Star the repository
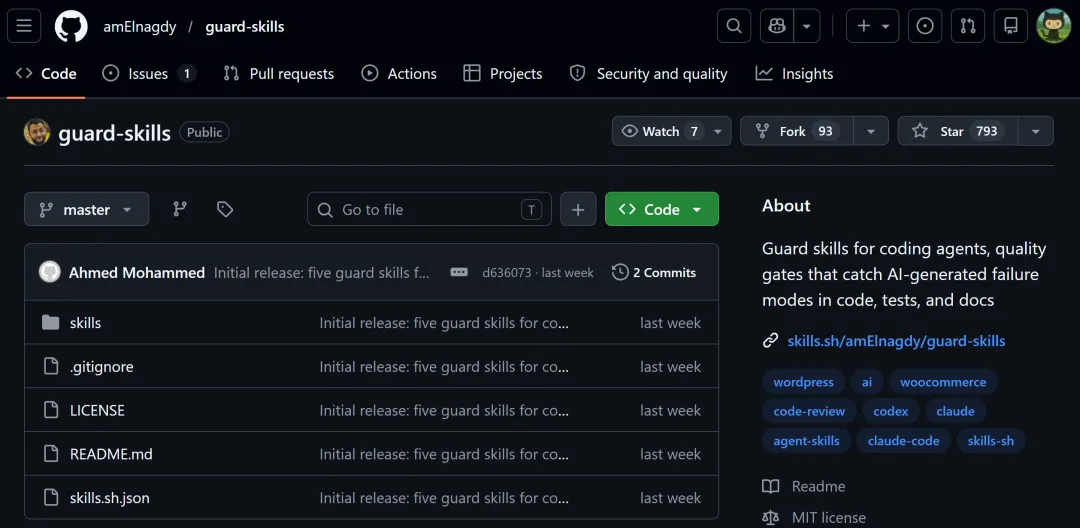 (x=957, y=131)
